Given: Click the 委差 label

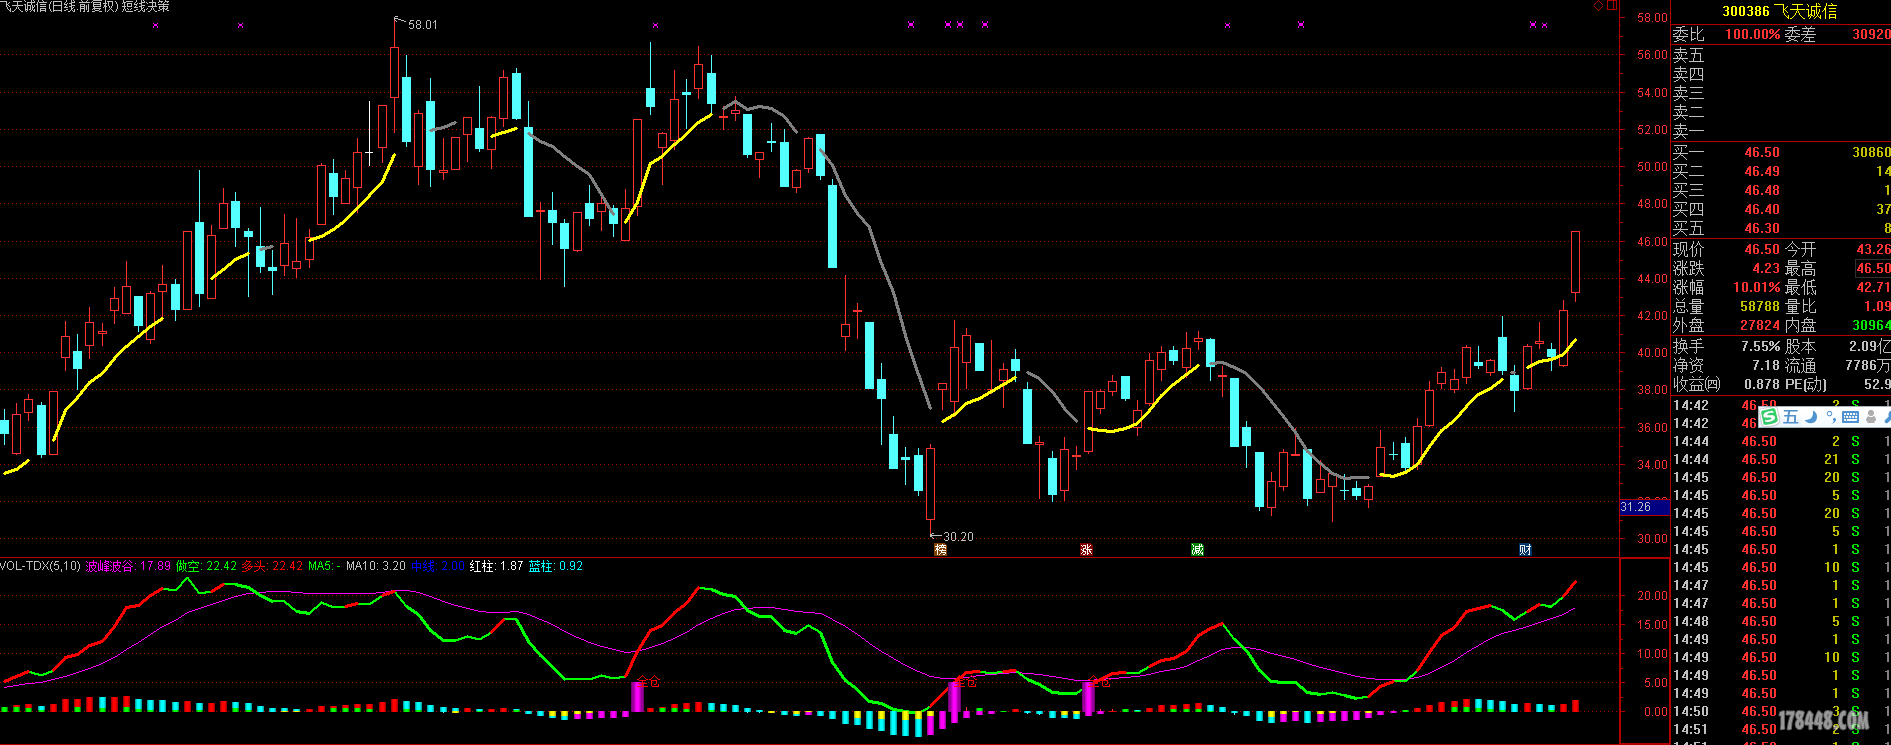Looking at the screenshot, I should click(x=1800, y=34).
